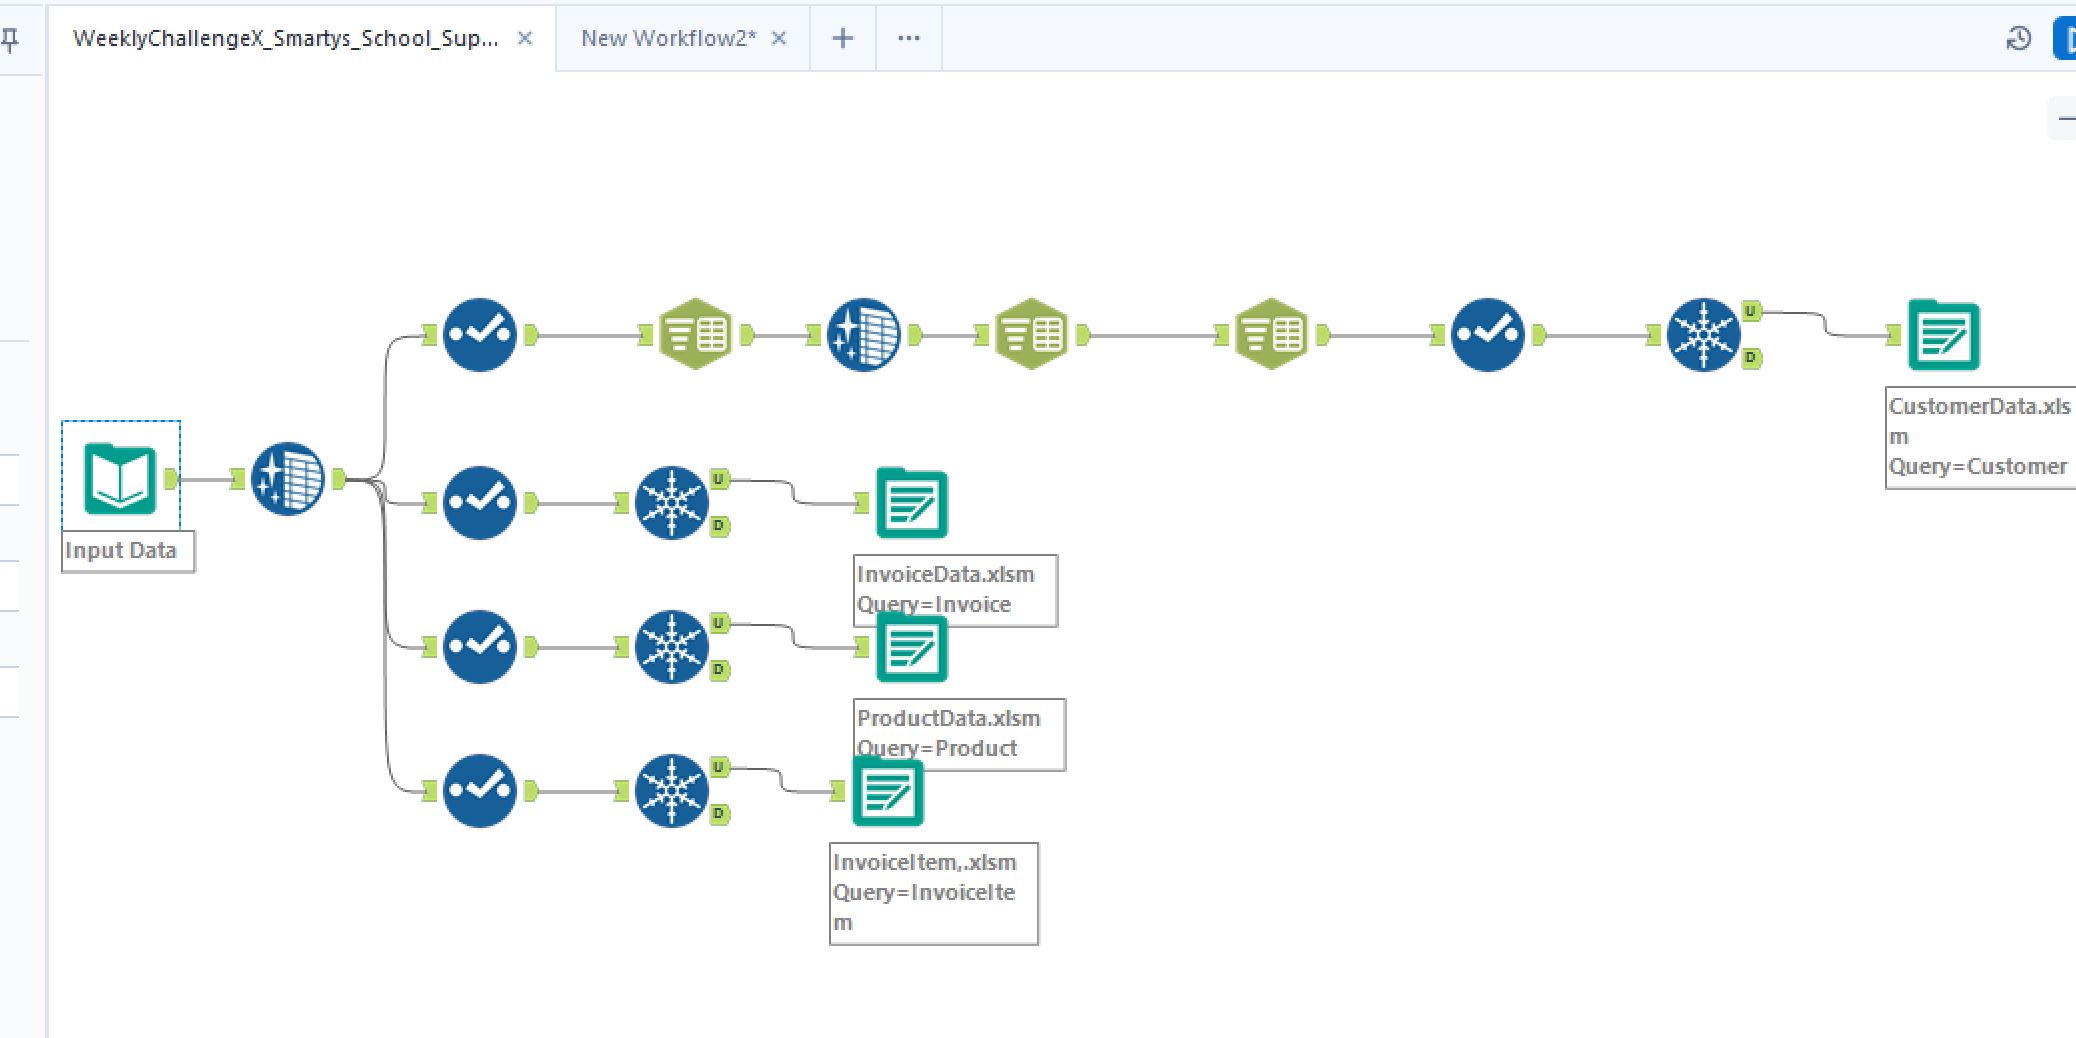Select the Input Data tool icon
Viewport: 2076px width, 1038px height.
(120, 479)
